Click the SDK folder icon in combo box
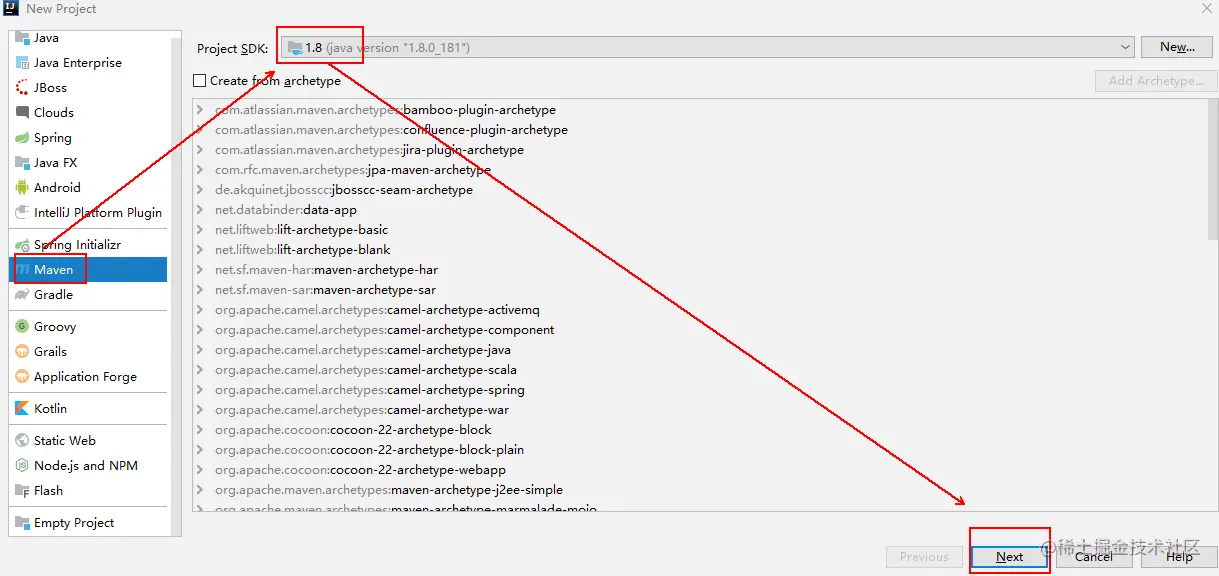 point(295,47)
